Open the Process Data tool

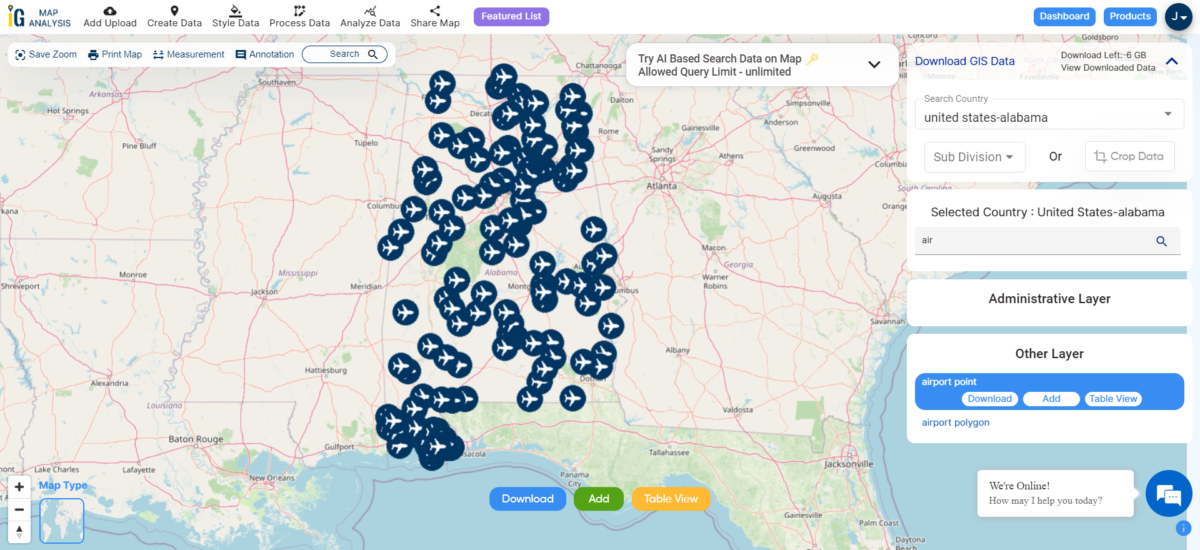pos(299,11)
